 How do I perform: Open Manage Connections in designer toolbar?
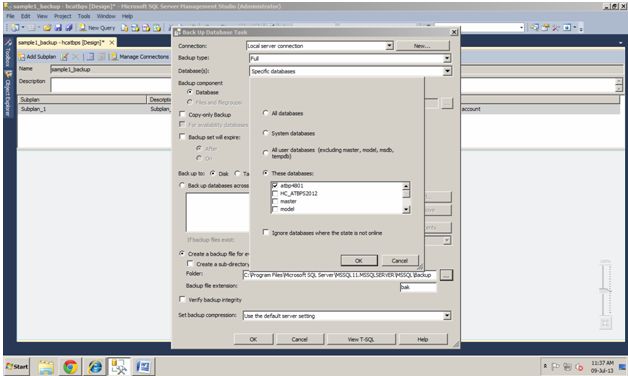[140, 57]
